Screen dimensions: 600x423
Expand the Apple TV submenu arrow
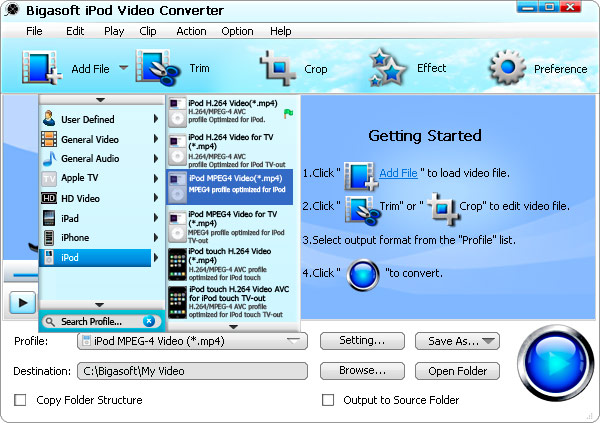tap(156, 178)
